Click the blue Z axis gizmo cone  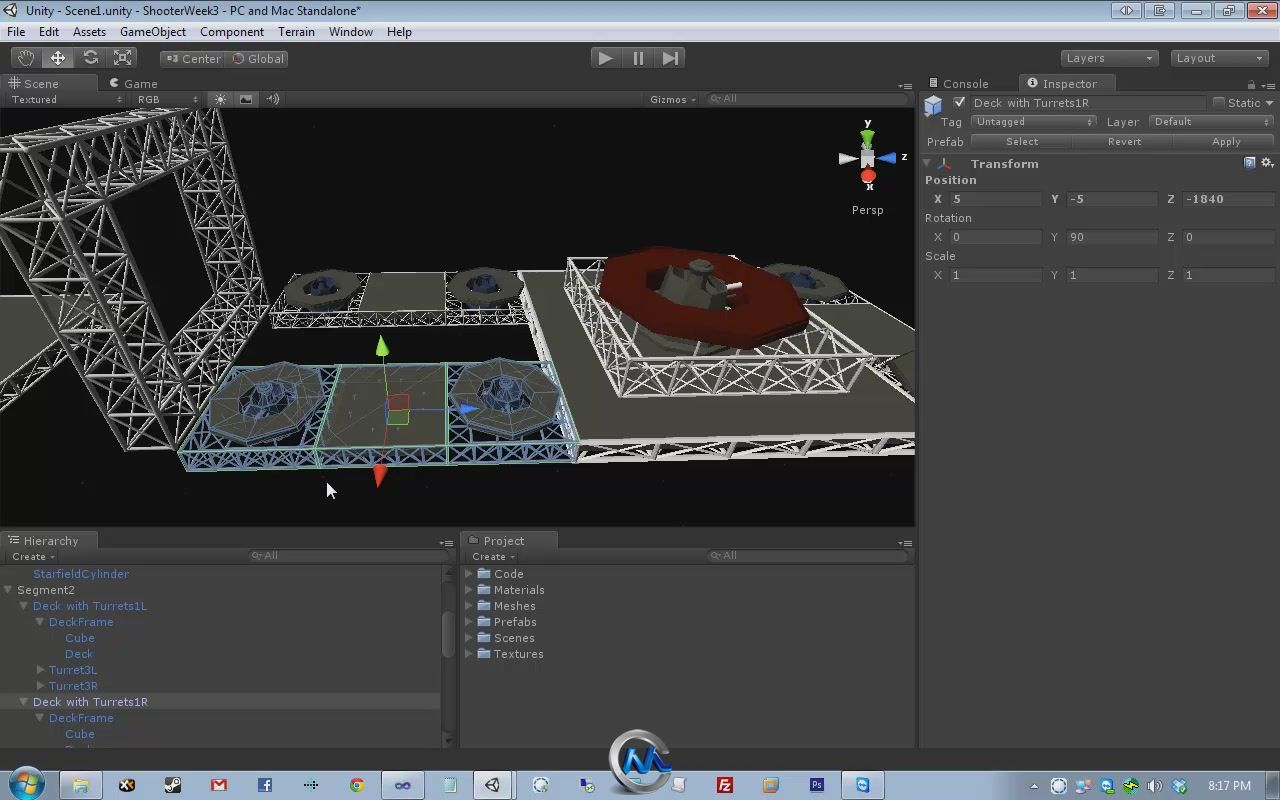click(x=888, y=158)
